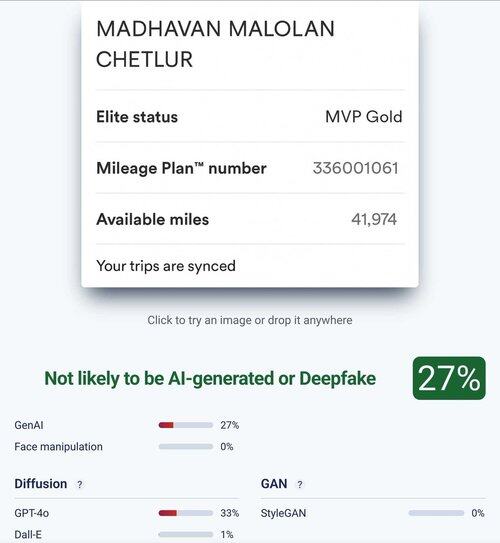500x543 pixels.
Task: Click the Face manipulation label
Action: pyautogui.click(x=59, y=447)
